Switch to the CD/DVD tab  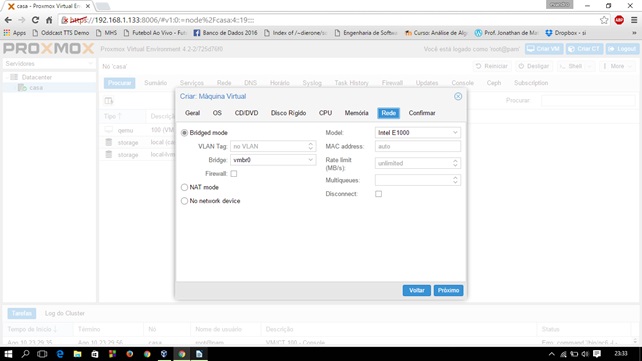click(x=246, y=113)
